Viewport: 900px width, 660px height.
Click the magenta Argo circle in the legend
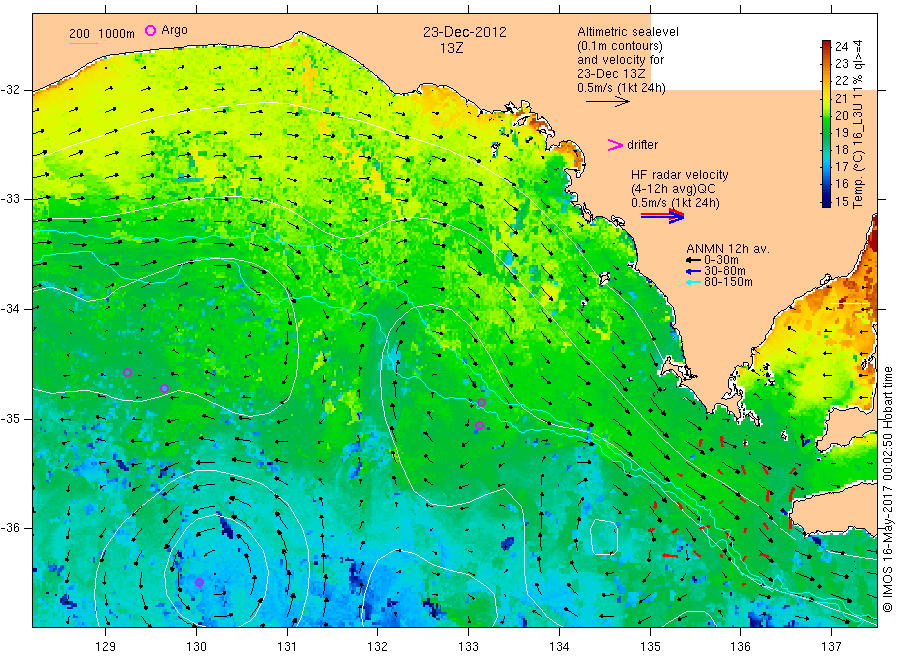point(150,30)
